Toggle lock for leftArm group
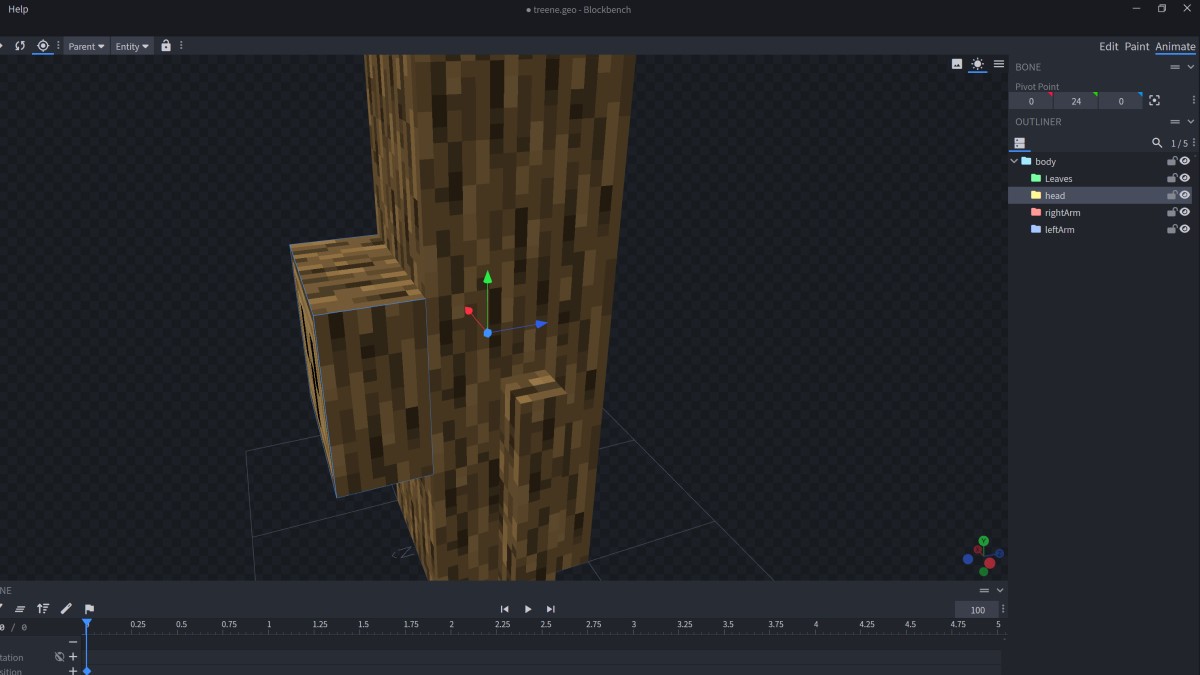Image resolution: width=1200 pixels, height=675 pixels. click(x=1172, y=229)
